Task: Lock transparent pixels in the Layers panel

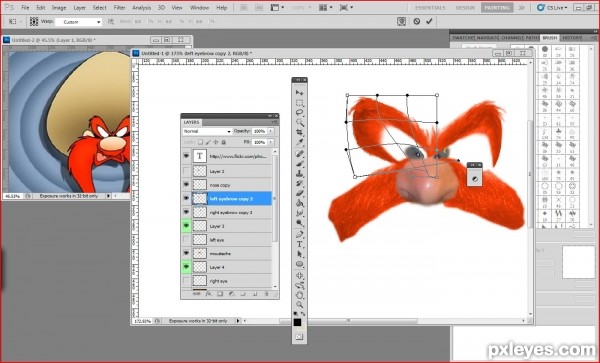Action: [x=200, y=142]
